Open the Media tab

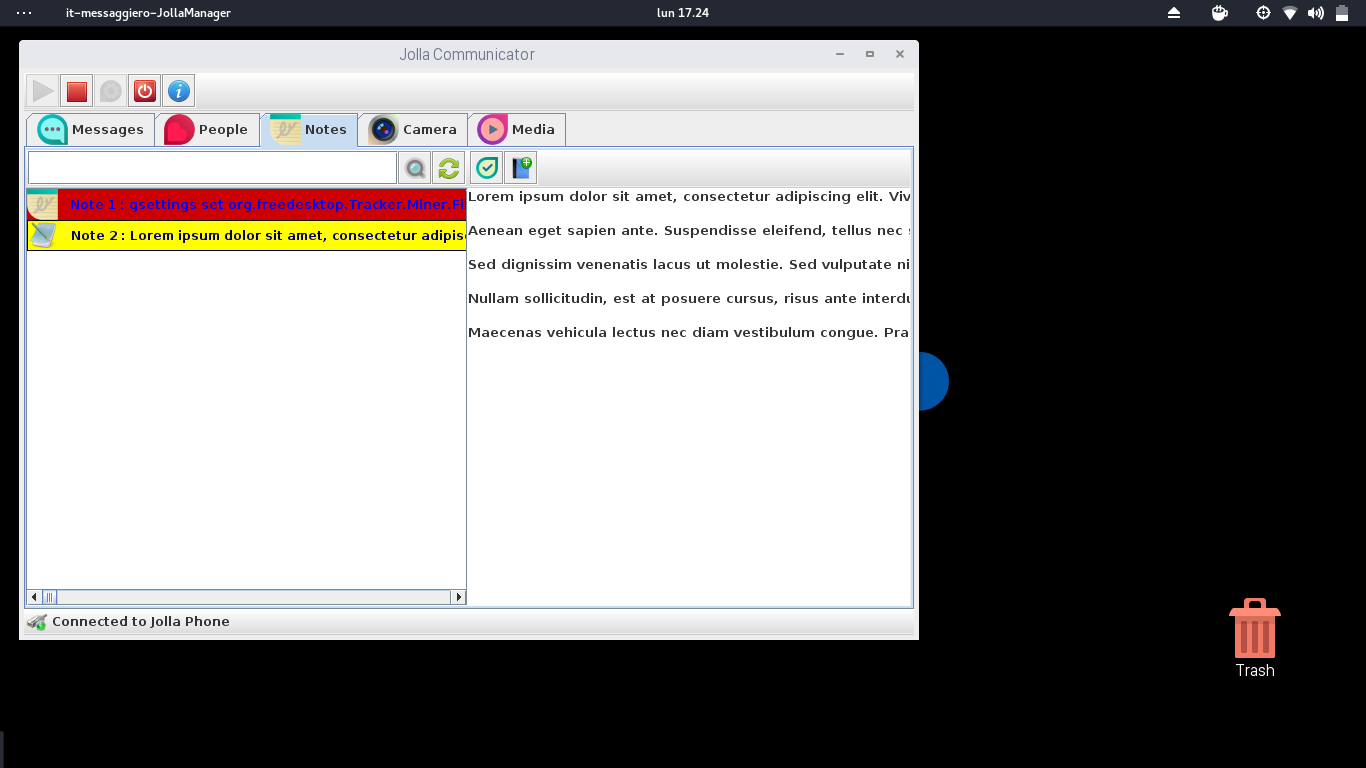[517, 130]
